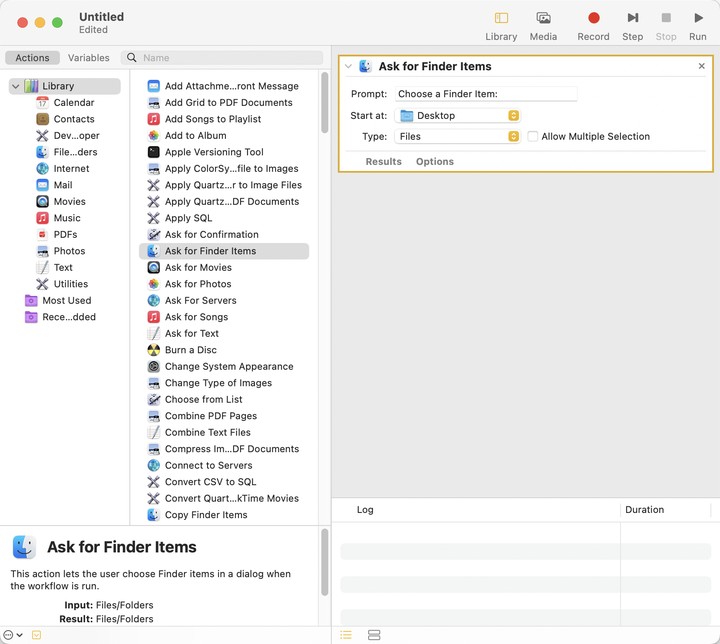Select Burn a Disc action
Image resolution: width=720 pixels, height=644 pixels.
190,350
